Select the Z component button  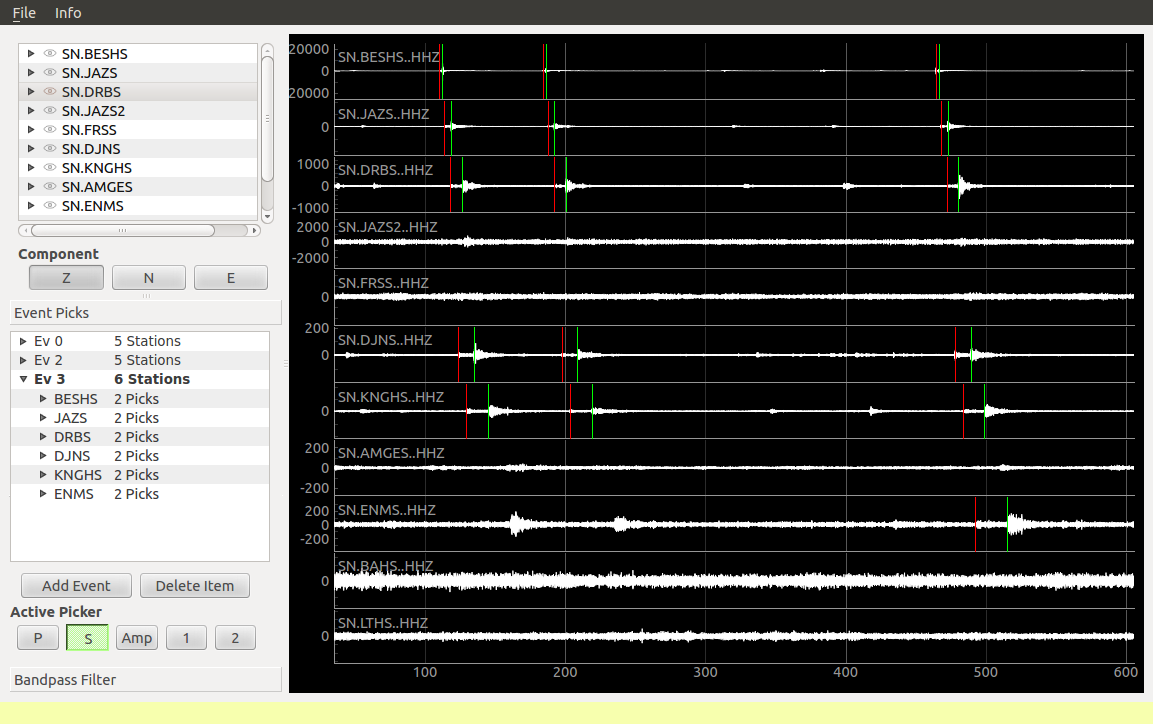(66, 278)
